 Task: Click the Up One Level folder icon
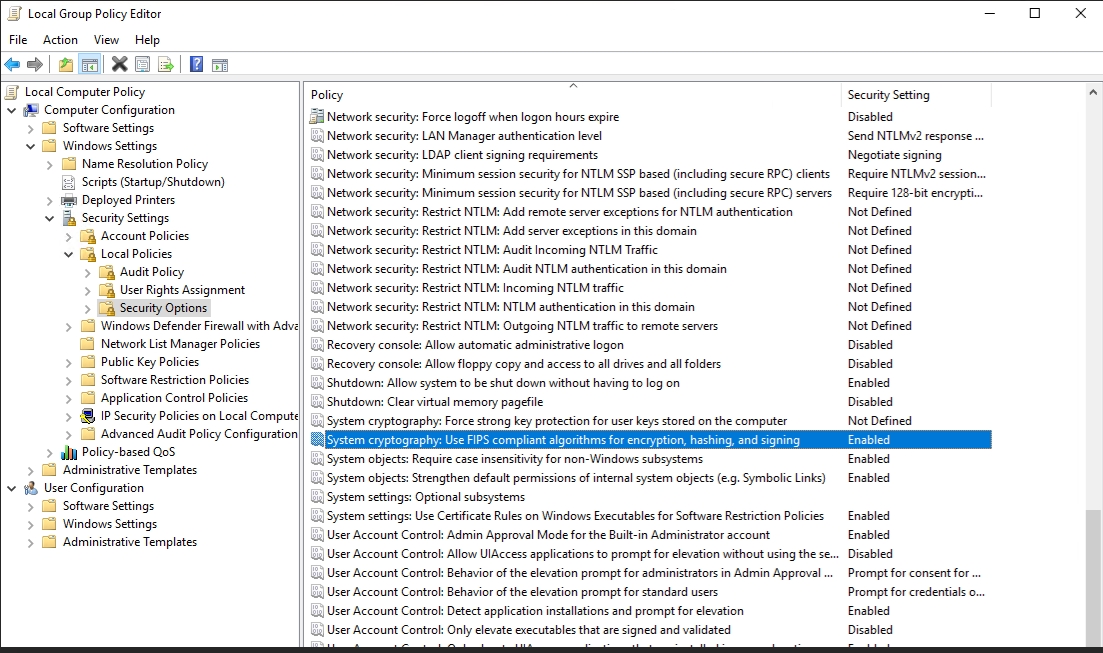66,65
